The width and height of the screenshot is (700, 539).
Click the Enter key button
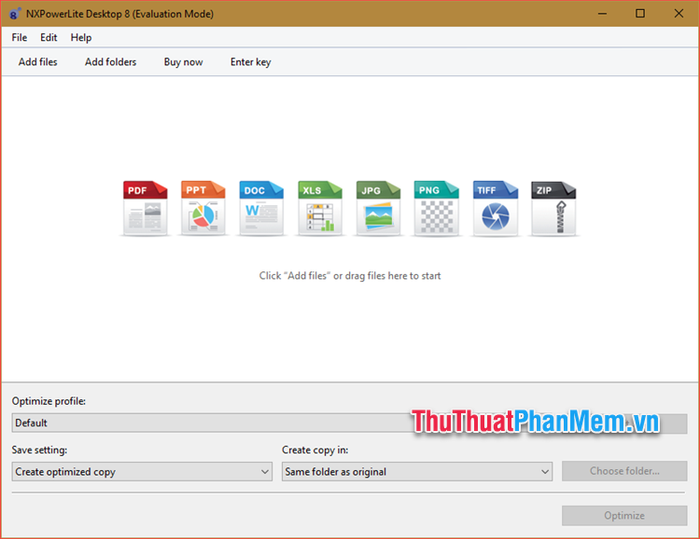250,62
